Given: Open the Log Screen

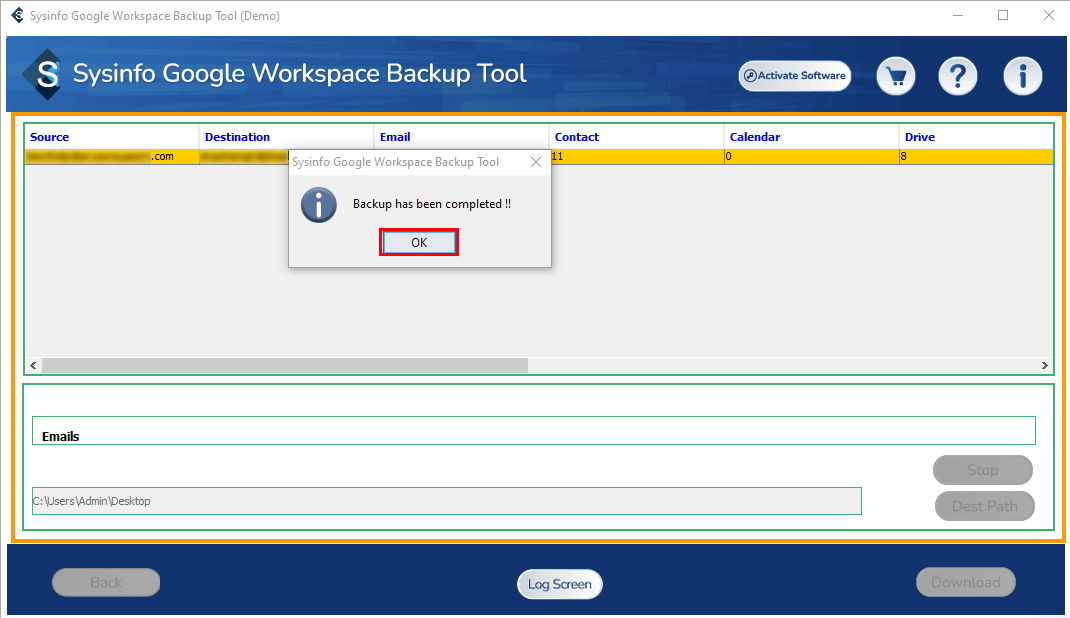Looking at the screenshot, I should 559,584.
